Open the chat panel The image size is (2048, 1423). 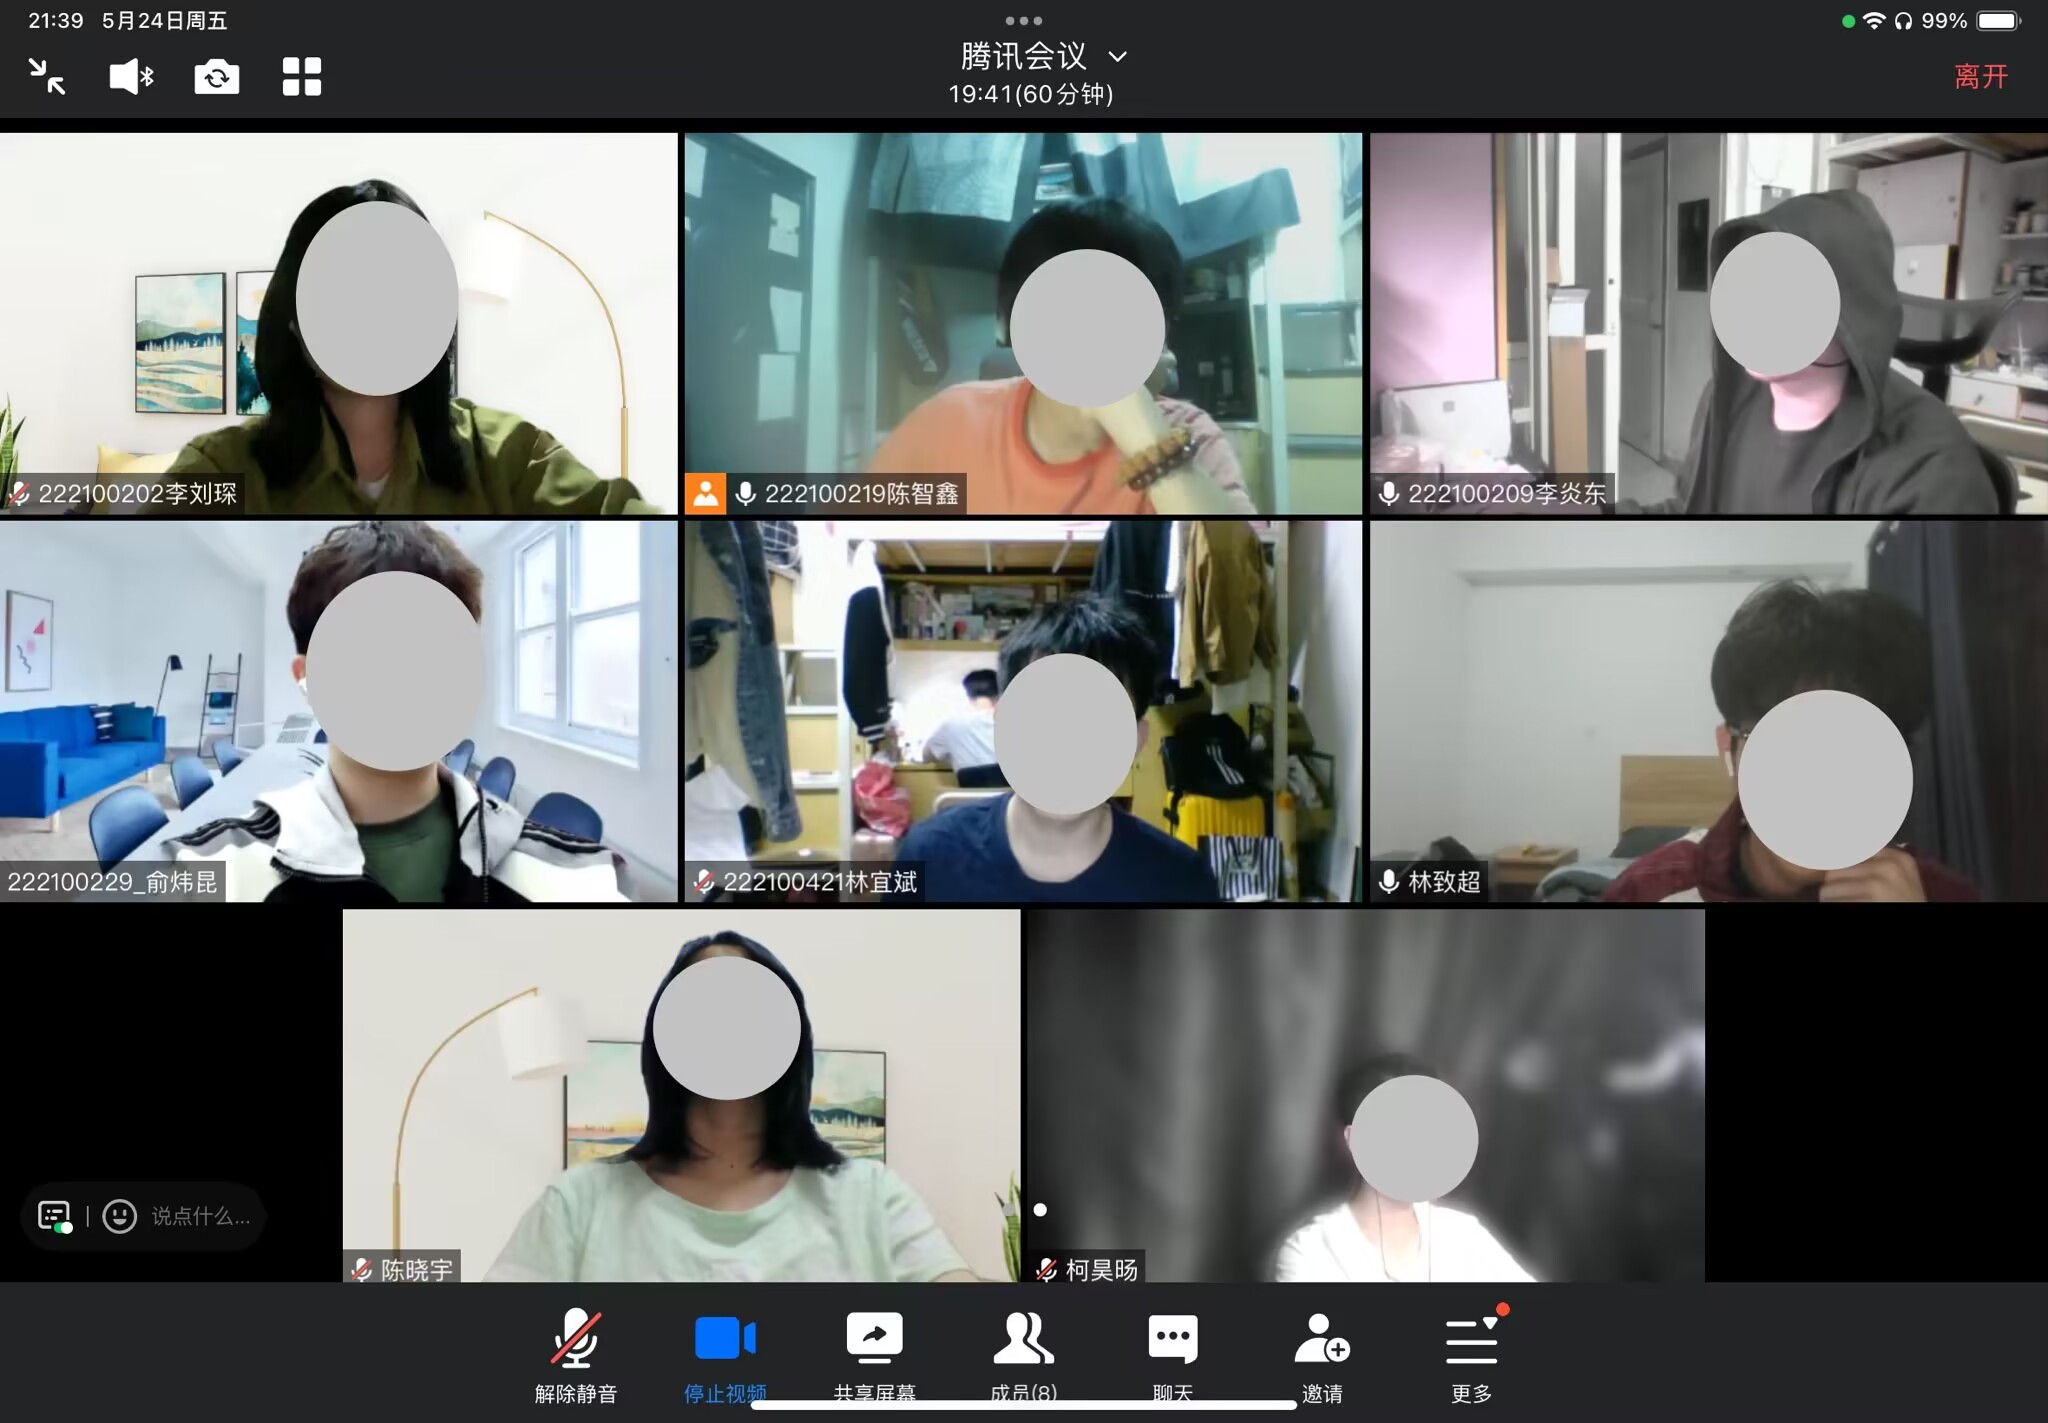(1172, 1352)
